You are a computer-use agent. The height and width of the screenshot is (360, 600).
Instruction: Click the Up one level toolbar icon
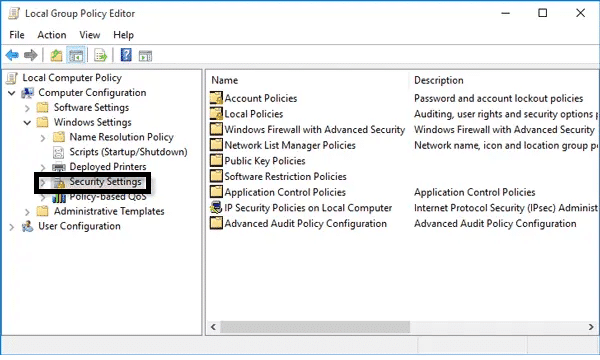pos(56,55)
